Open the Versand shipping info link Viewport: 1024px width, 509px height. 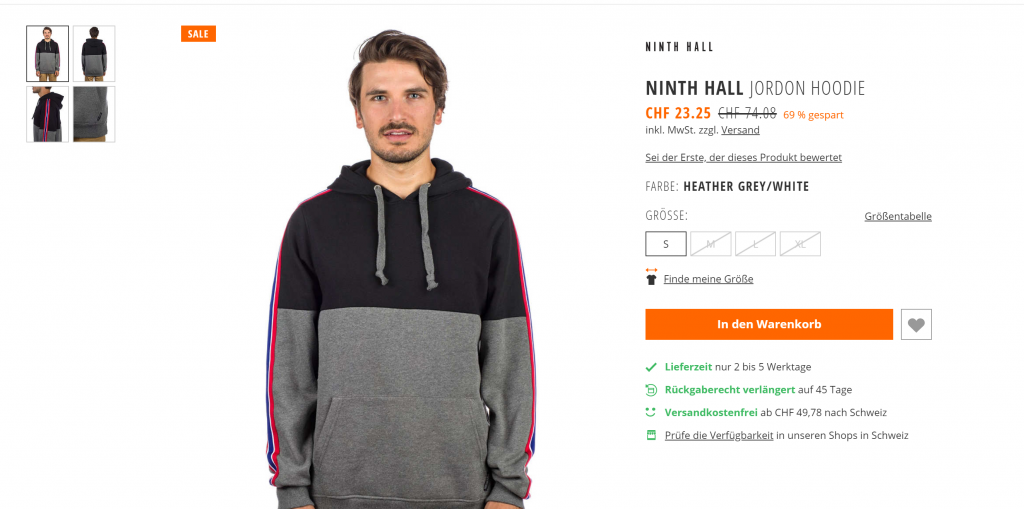click(x=741, y=130)
